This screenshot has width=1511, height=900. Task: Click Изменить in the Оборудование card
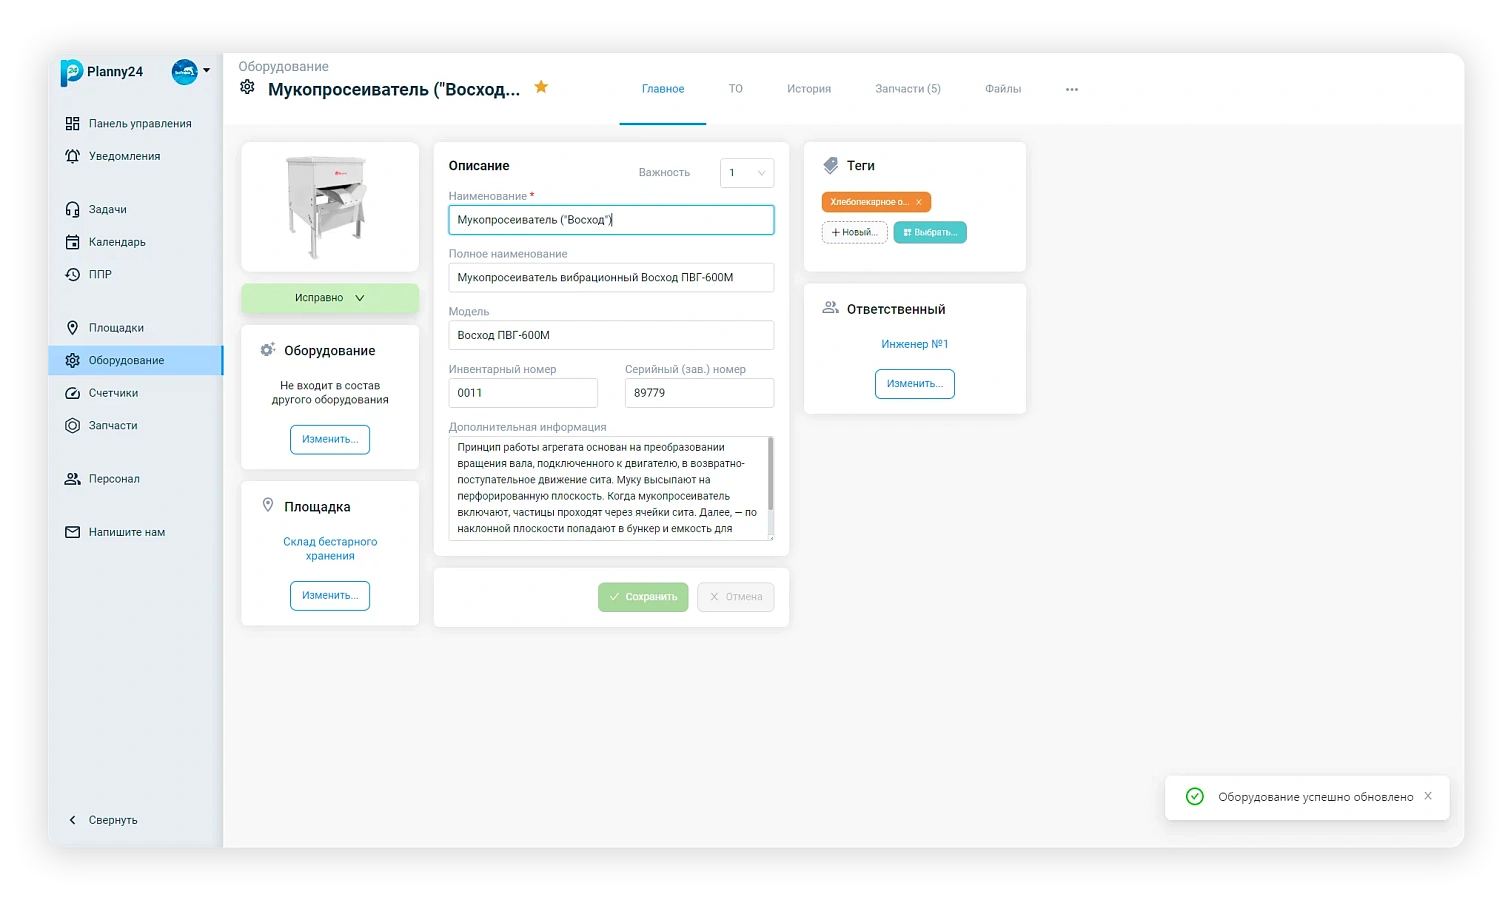point(330,440)
